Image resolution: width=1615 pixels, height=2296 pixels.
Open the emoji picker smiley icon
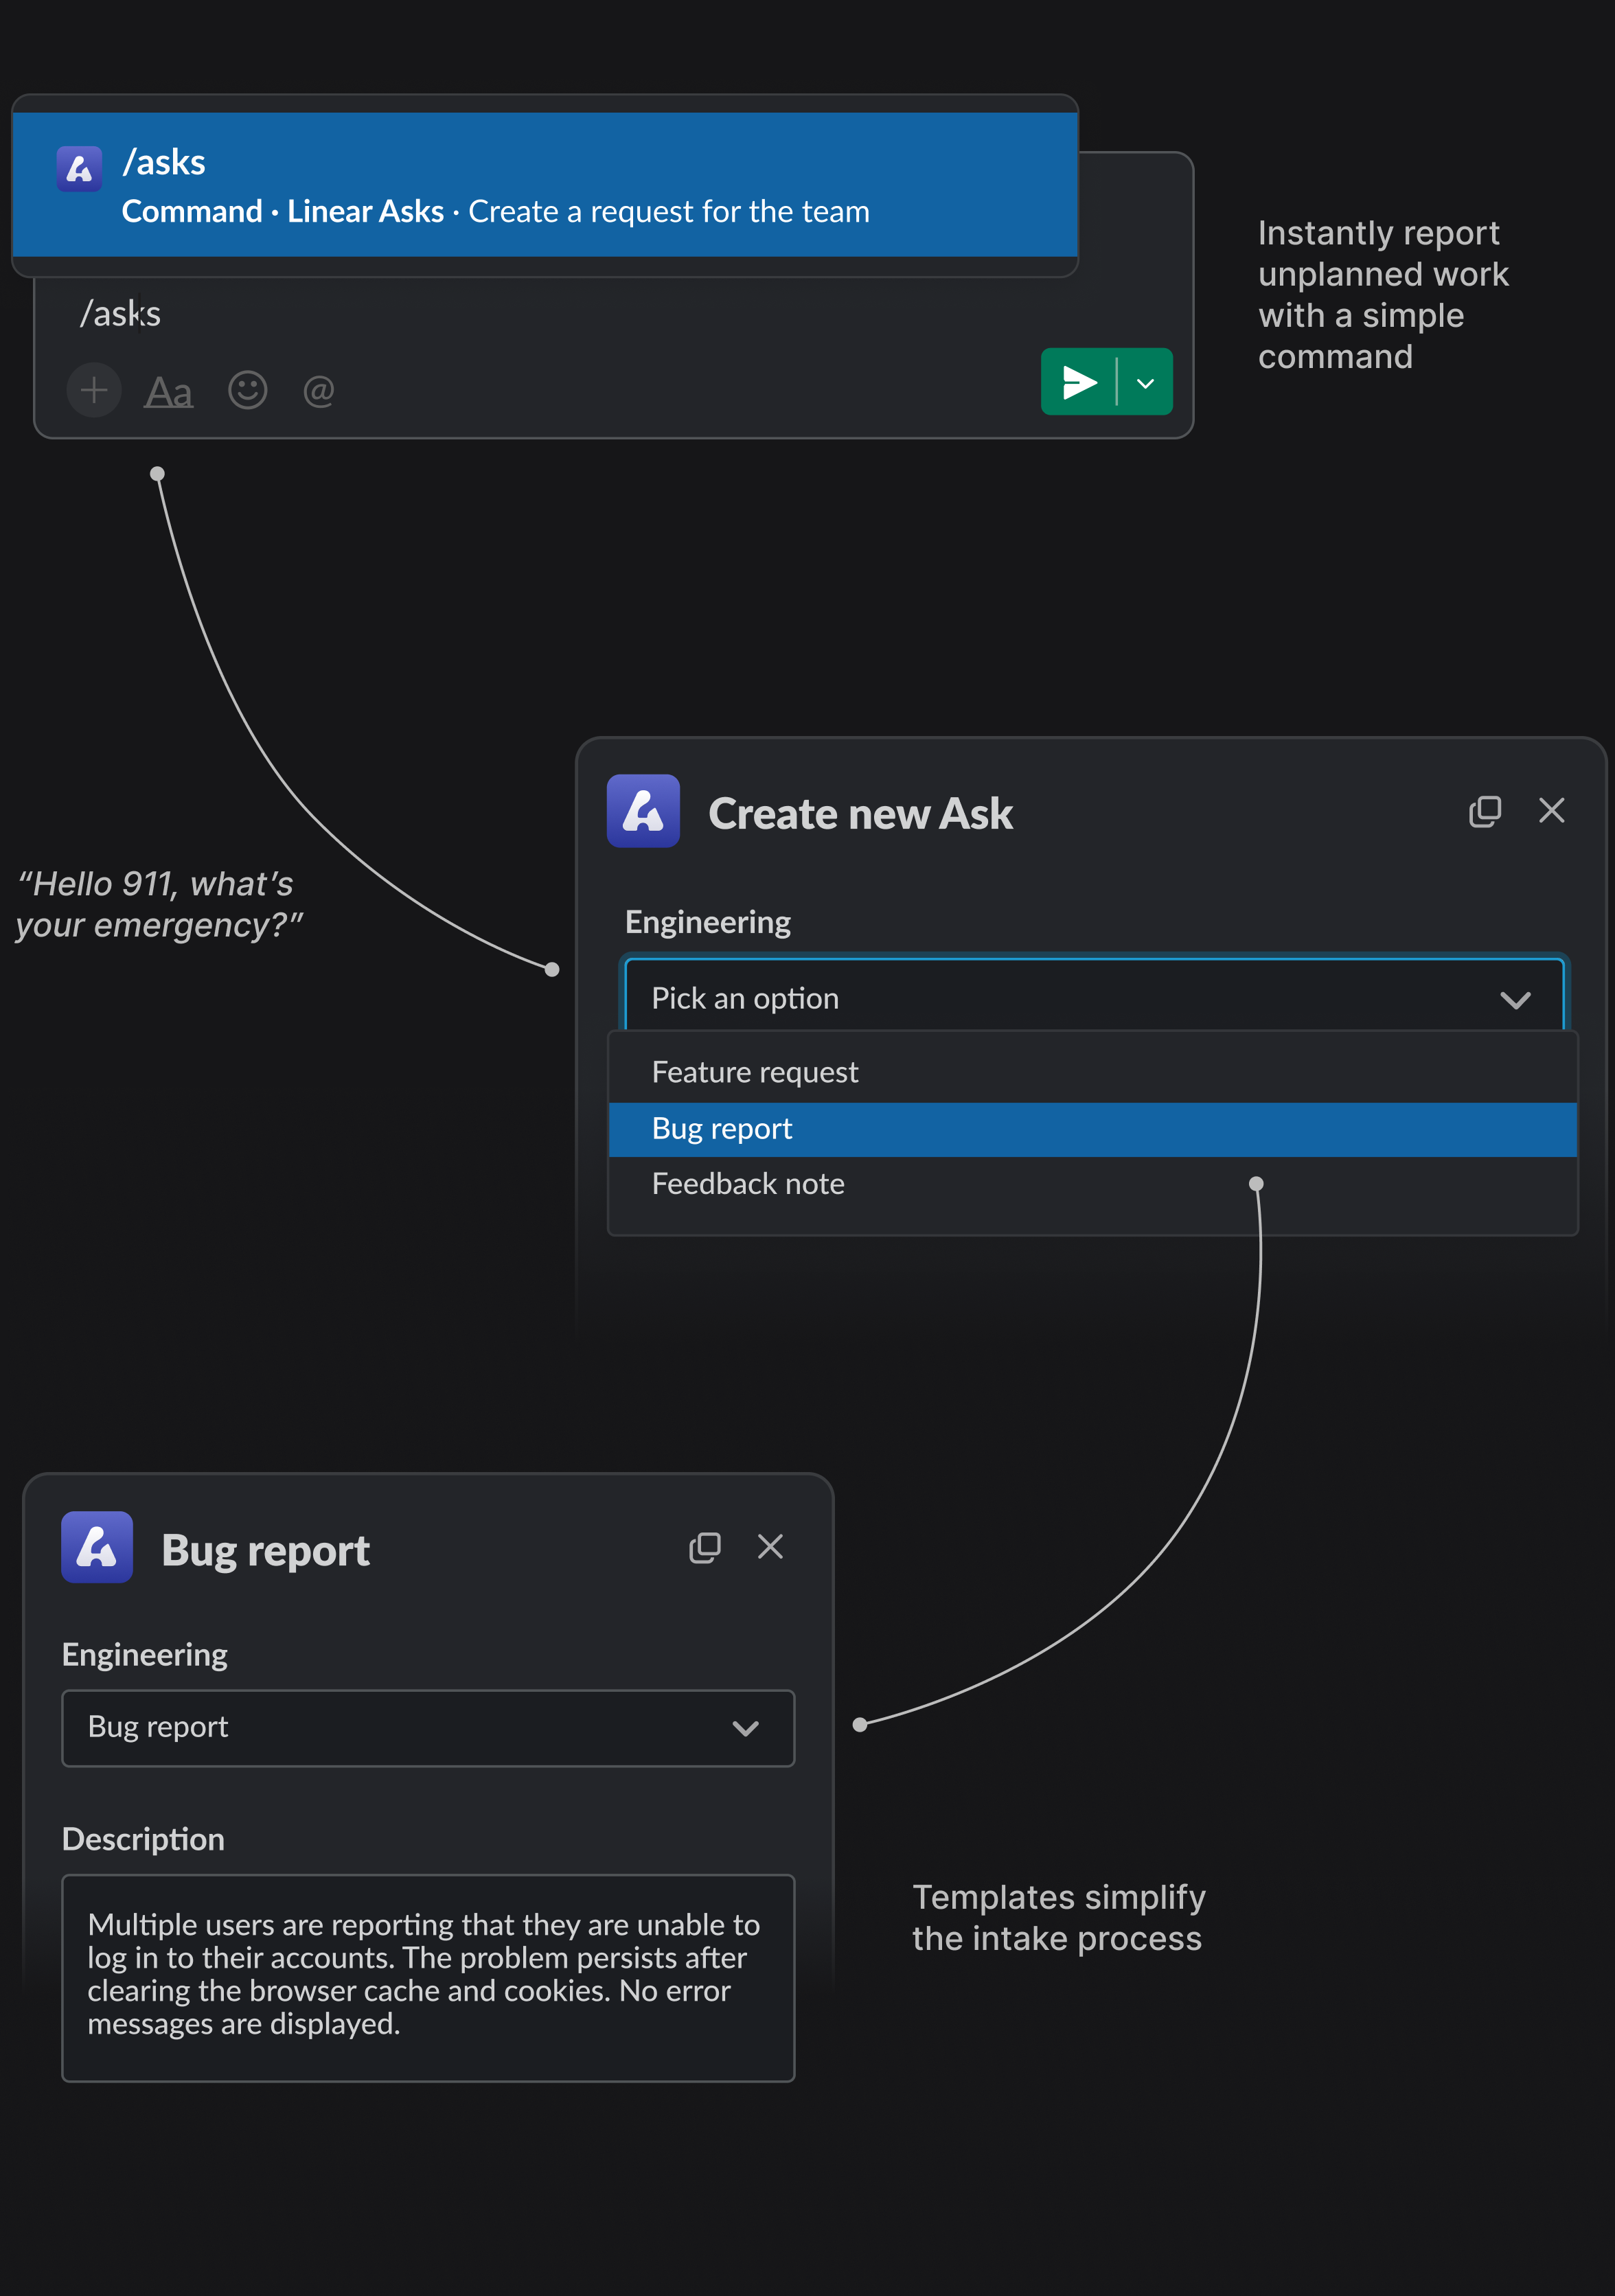pyautogui.click(x=248, y=390)
